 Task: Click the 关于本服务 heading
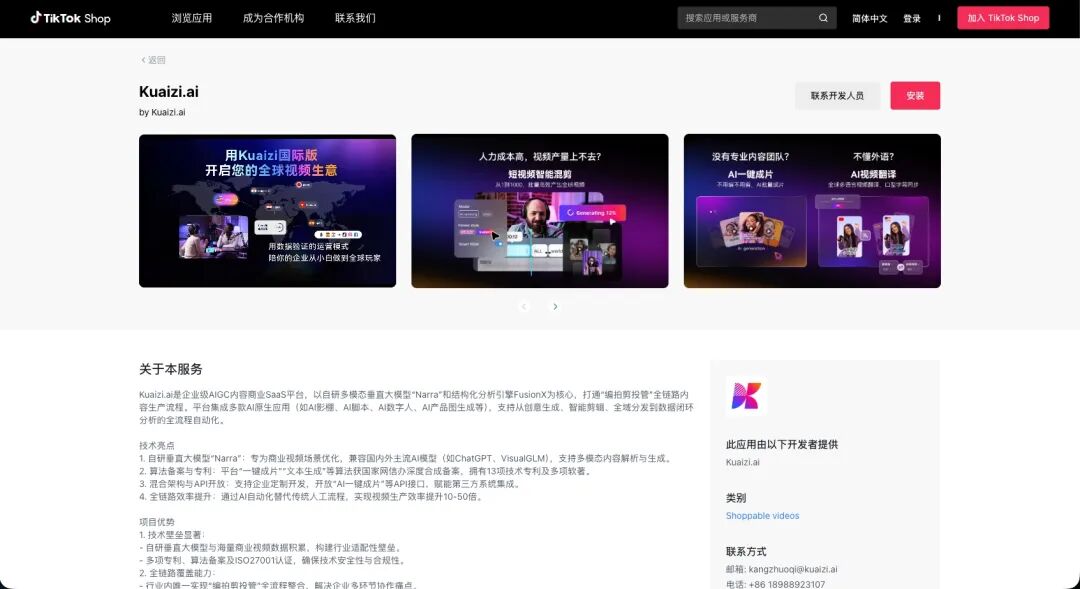[x=171, y=369]
